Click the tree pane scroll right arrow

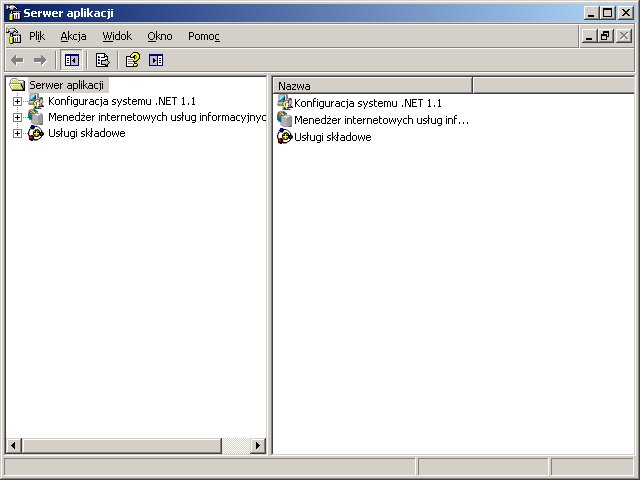(257, 446)
